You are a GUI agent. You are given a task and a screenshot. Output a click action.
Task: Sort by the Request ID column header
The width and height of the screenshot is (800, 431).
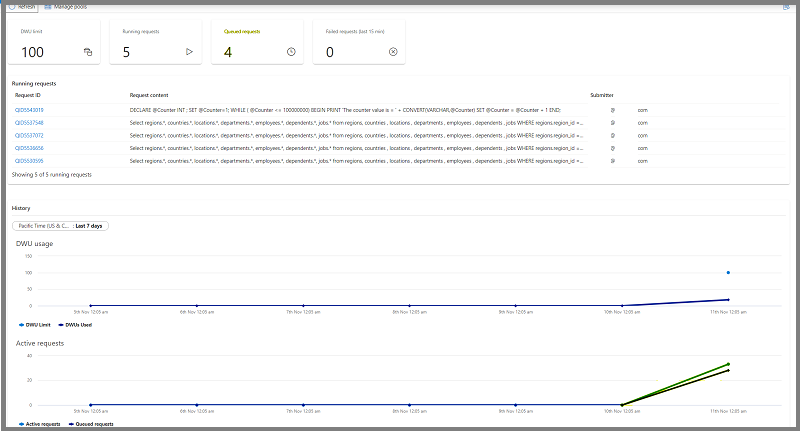pyautogui.click(x=28, y=95)
